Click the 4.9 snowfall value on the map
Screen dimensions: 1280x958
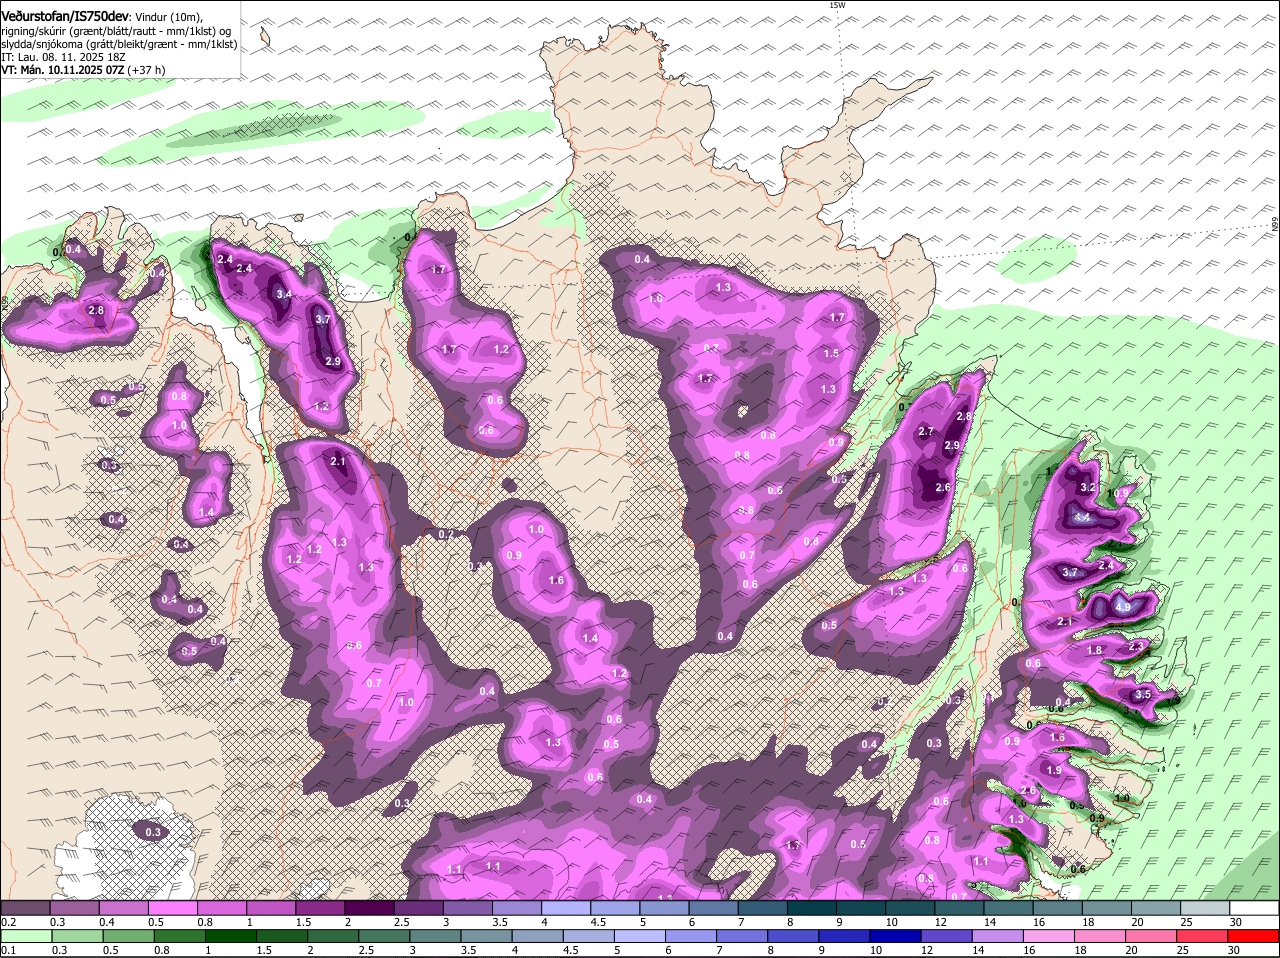1122,607
